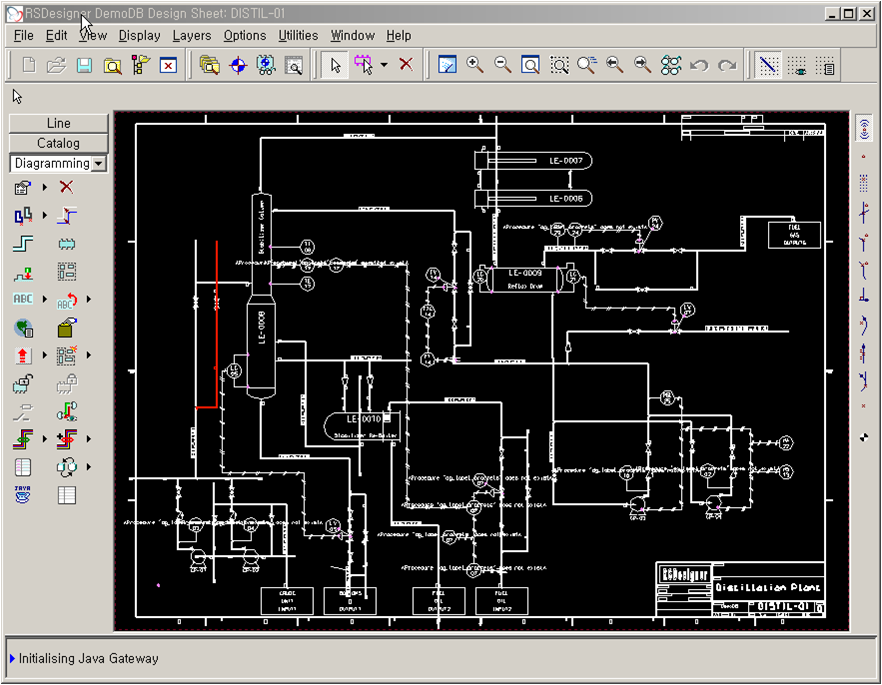Toggle the dotted grid snap icon in right toolbar
The image size is (882, 685).
click(x=864, y=183)
